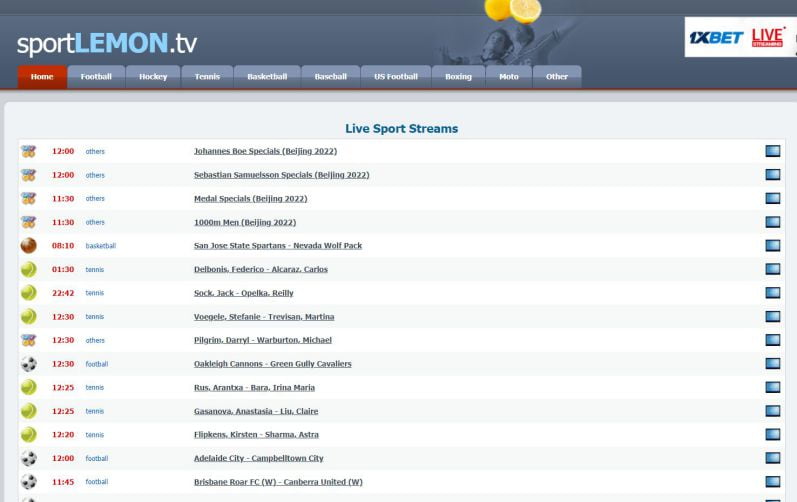Click soccer ball icon in Oakleigh Cannons row
The image size is (797, 502).
click(28, 364)
